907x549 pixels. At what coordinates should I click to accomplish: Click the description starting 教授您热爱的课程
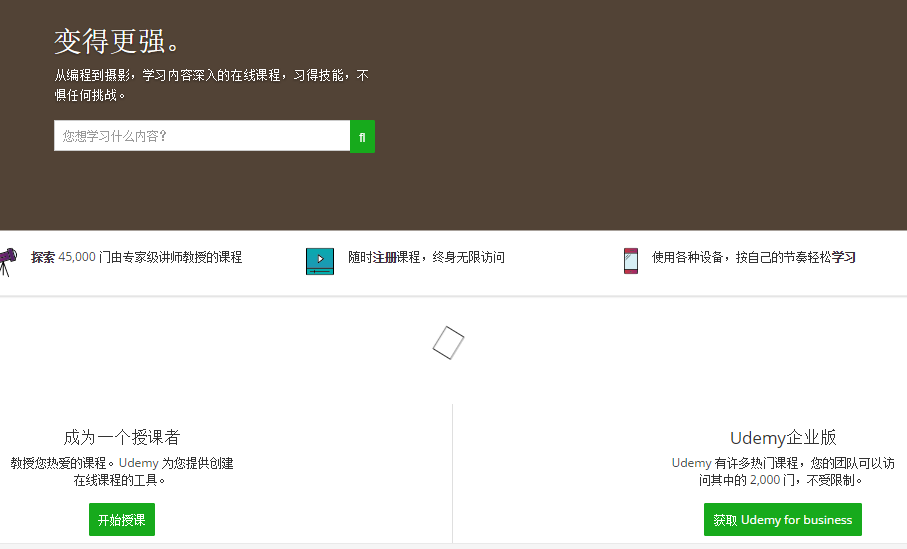pos(121,471)
